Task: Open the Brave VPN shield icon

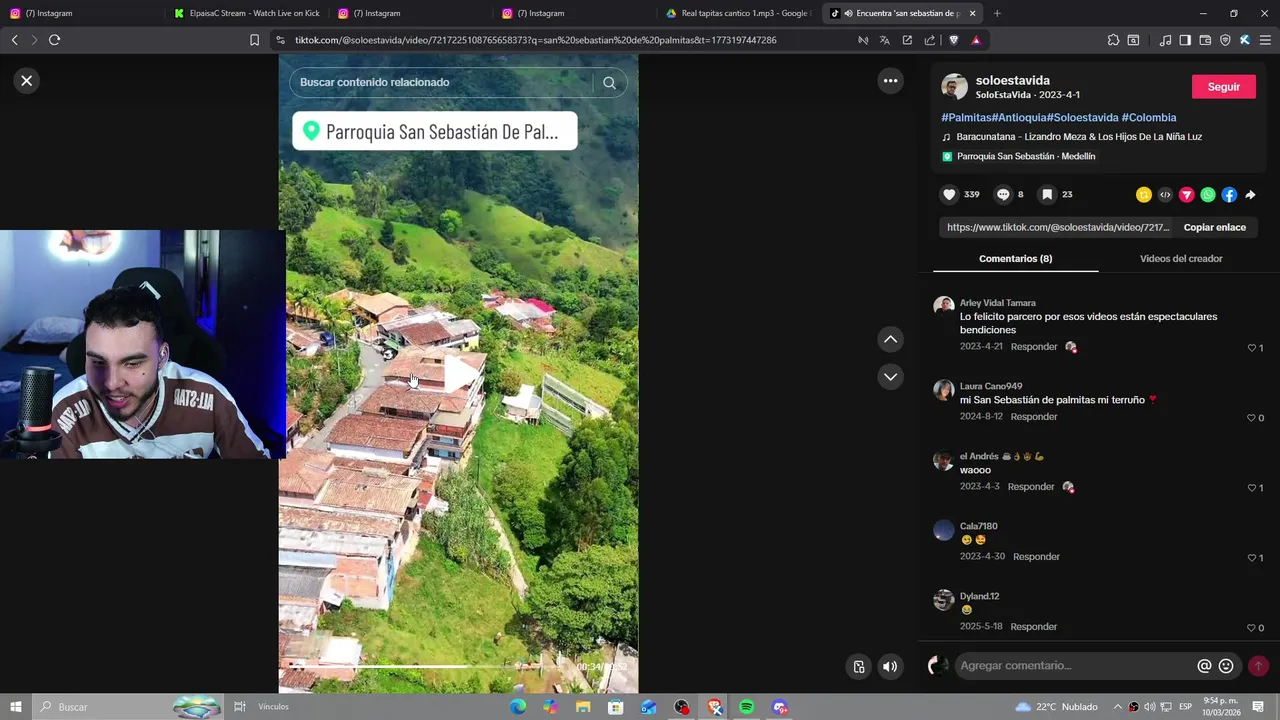Action: pyautogui.click(x=1225, y=40)
